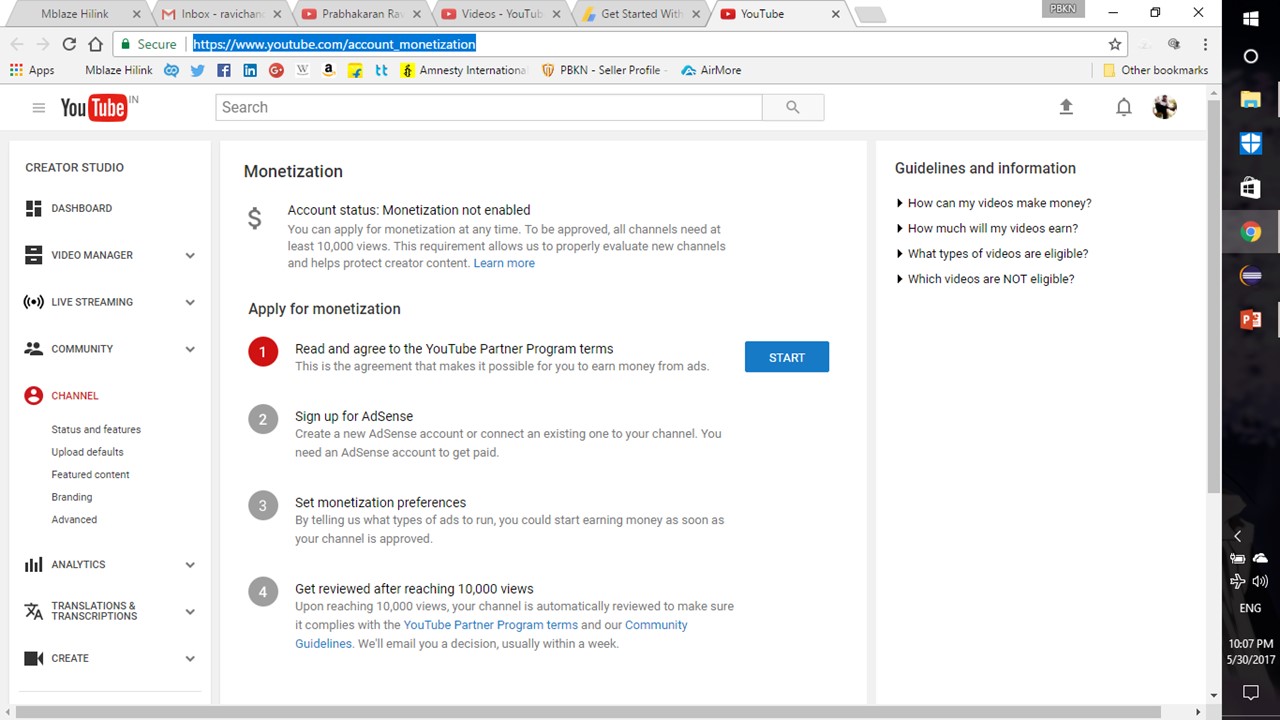1280x720 pixels.
Task: Bookmark this page with the star icon
Action: (x=1115, y=44)
